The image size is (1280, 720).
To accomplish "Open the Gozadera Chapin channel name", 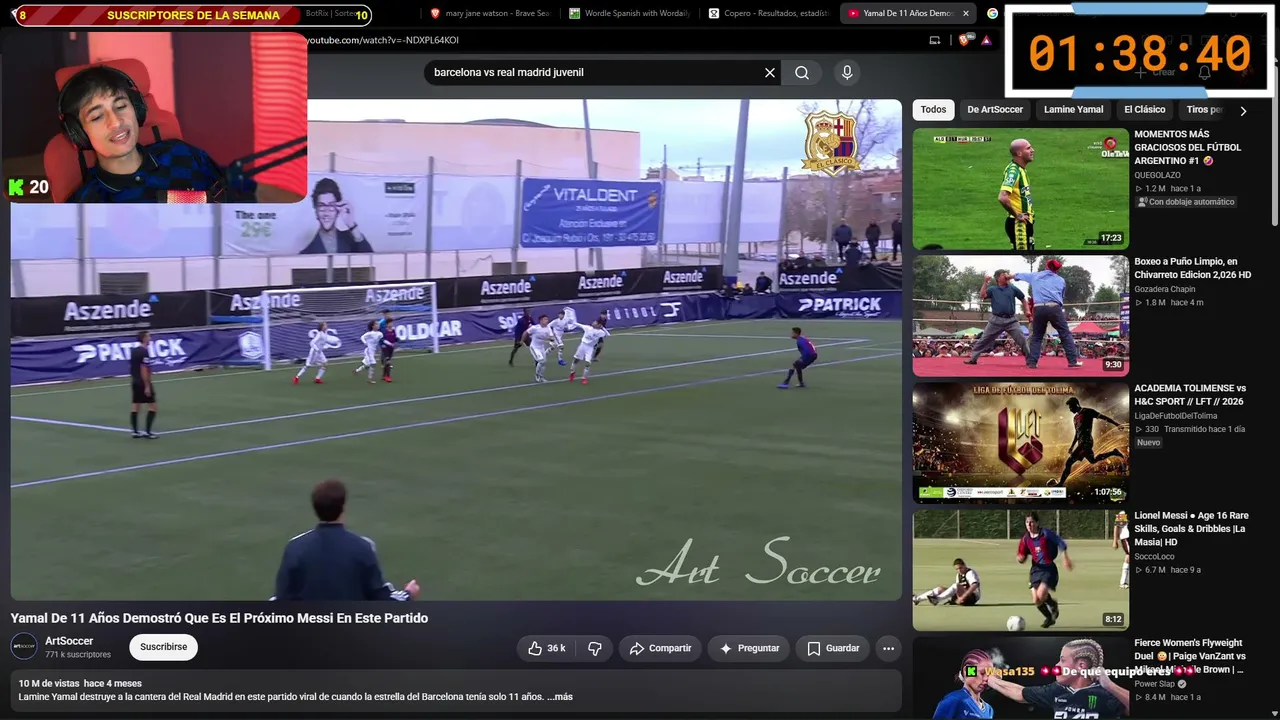I will (x=1165, y=289).
